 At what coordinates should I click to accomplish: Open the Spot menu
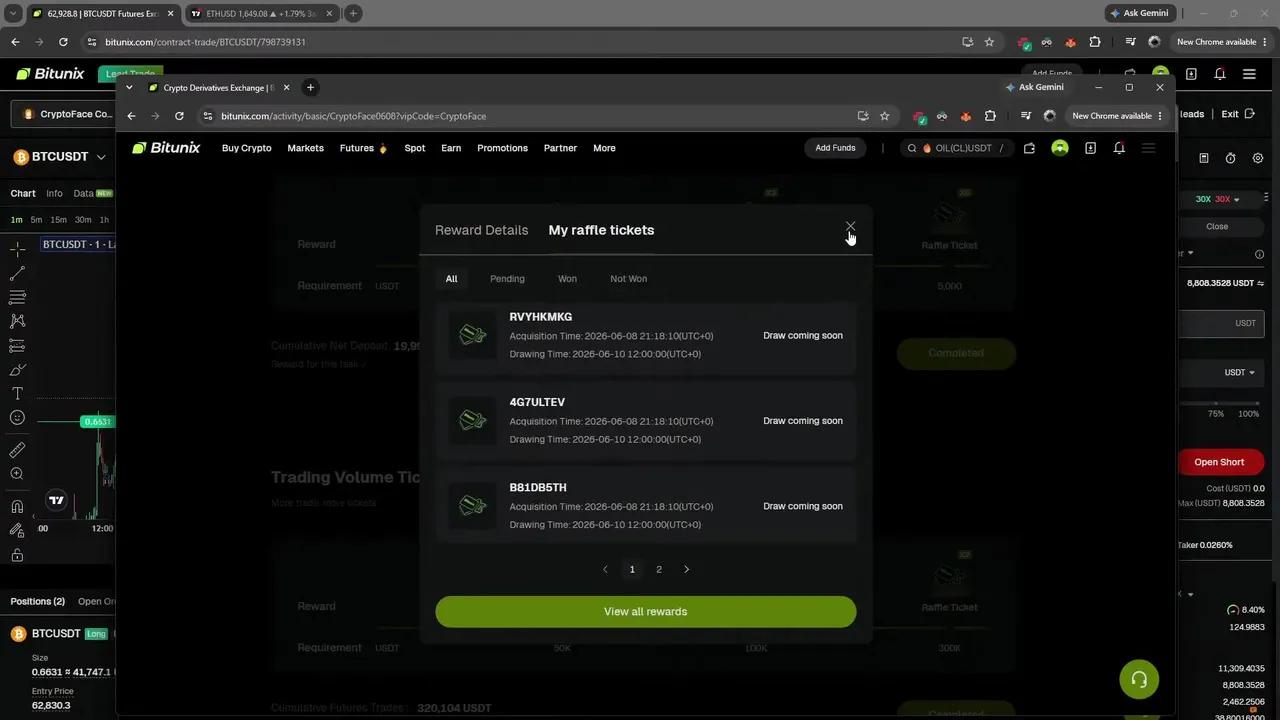pyautogui.click(x=415, y=148)
